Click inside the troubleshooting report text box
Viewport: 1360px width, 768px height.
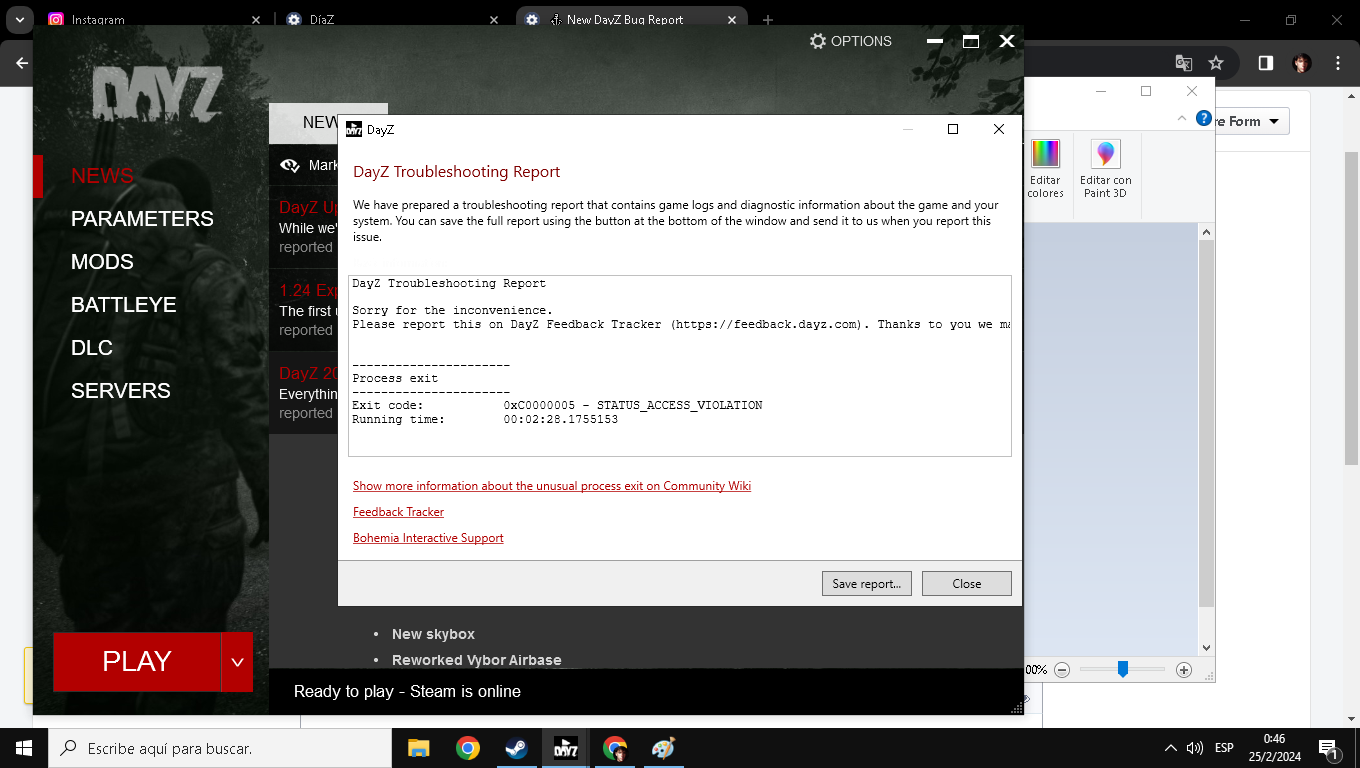[680, 366]
